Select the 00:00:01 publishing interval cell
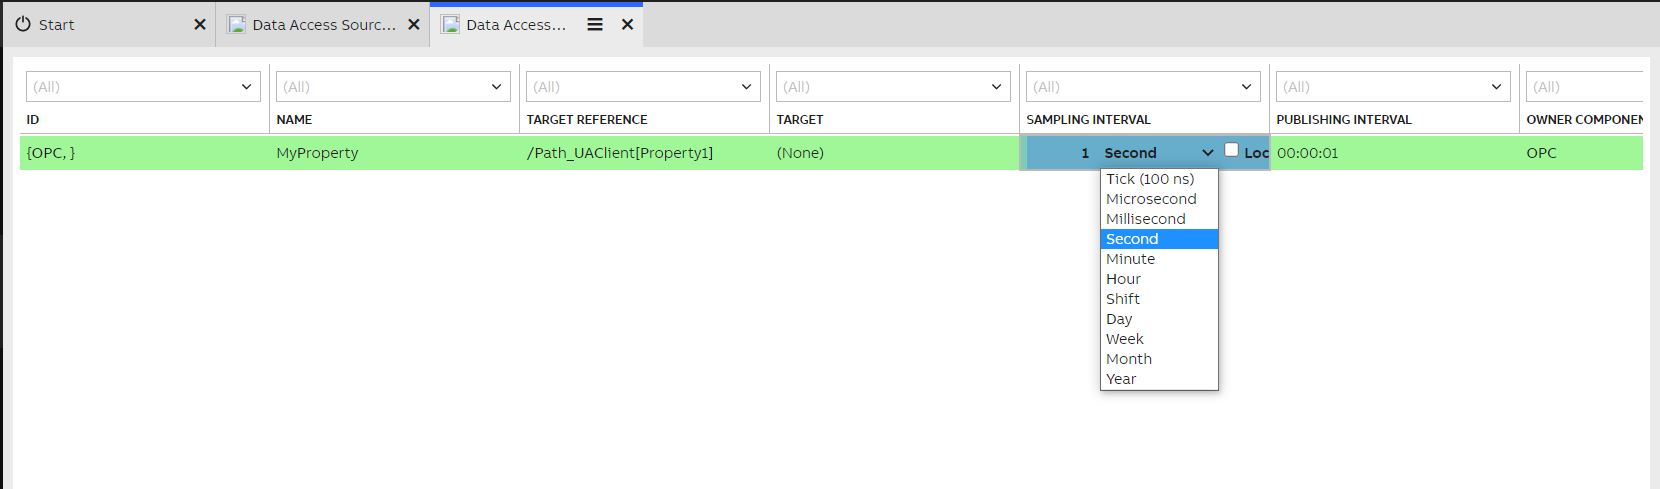 coord(1394,153)
